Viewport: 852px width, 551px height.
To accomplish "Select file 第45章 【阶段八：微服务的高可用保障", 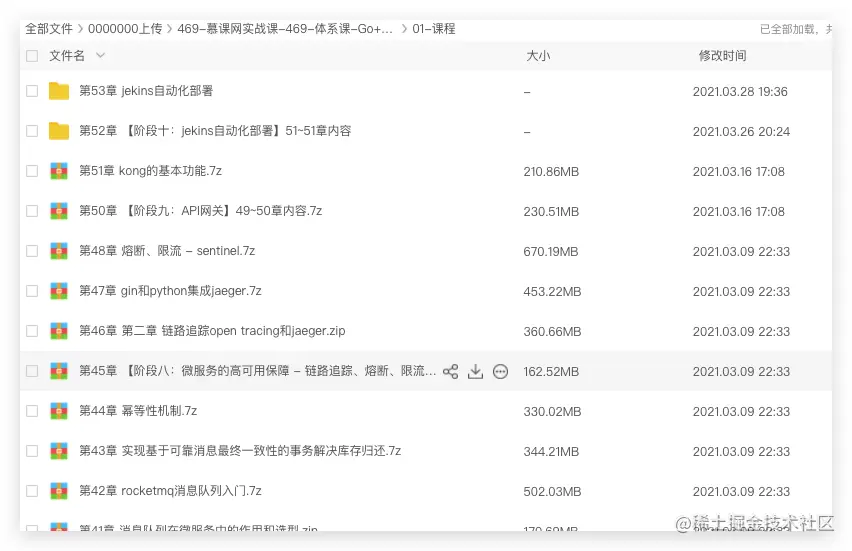I will click(258, 371).
